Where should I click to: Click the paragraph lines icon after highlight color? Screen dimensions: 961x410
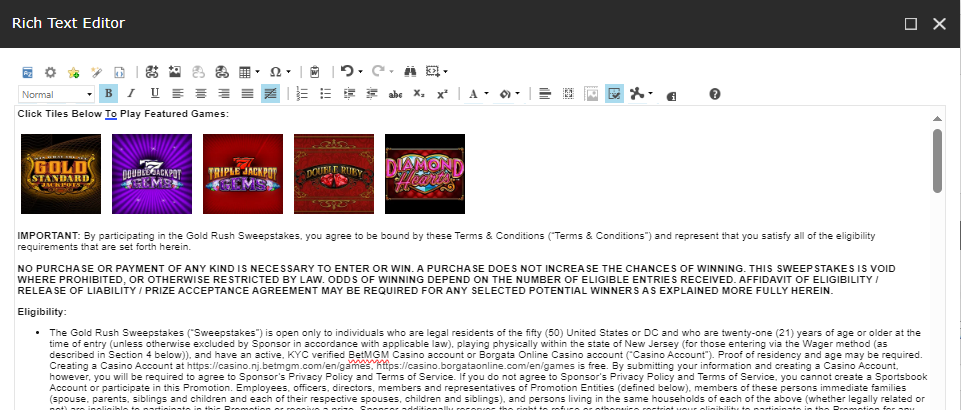(x=545, y=94)
